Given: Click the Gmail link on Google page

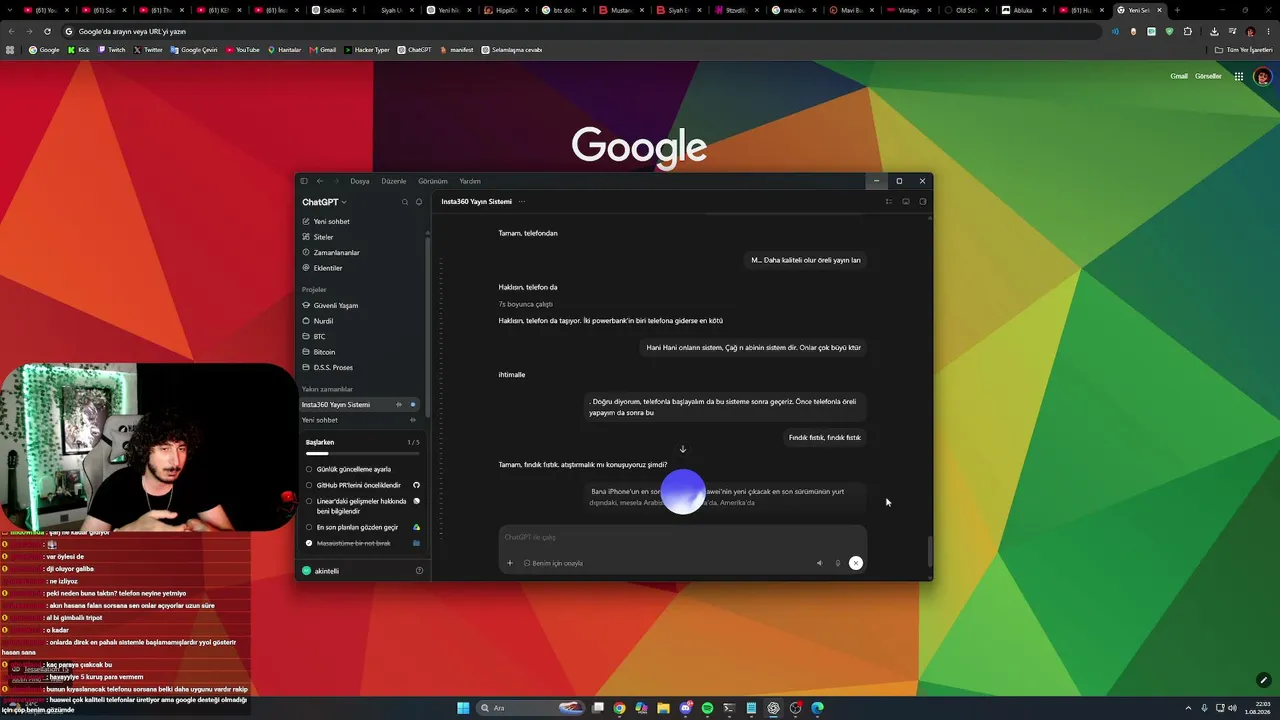Looking at the screenshot, I should [1179, 76].
